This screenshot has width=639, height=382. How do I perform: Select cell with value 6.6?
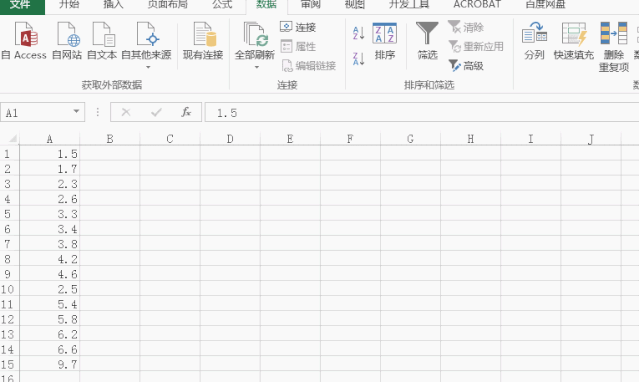click(x=49, y=349)
